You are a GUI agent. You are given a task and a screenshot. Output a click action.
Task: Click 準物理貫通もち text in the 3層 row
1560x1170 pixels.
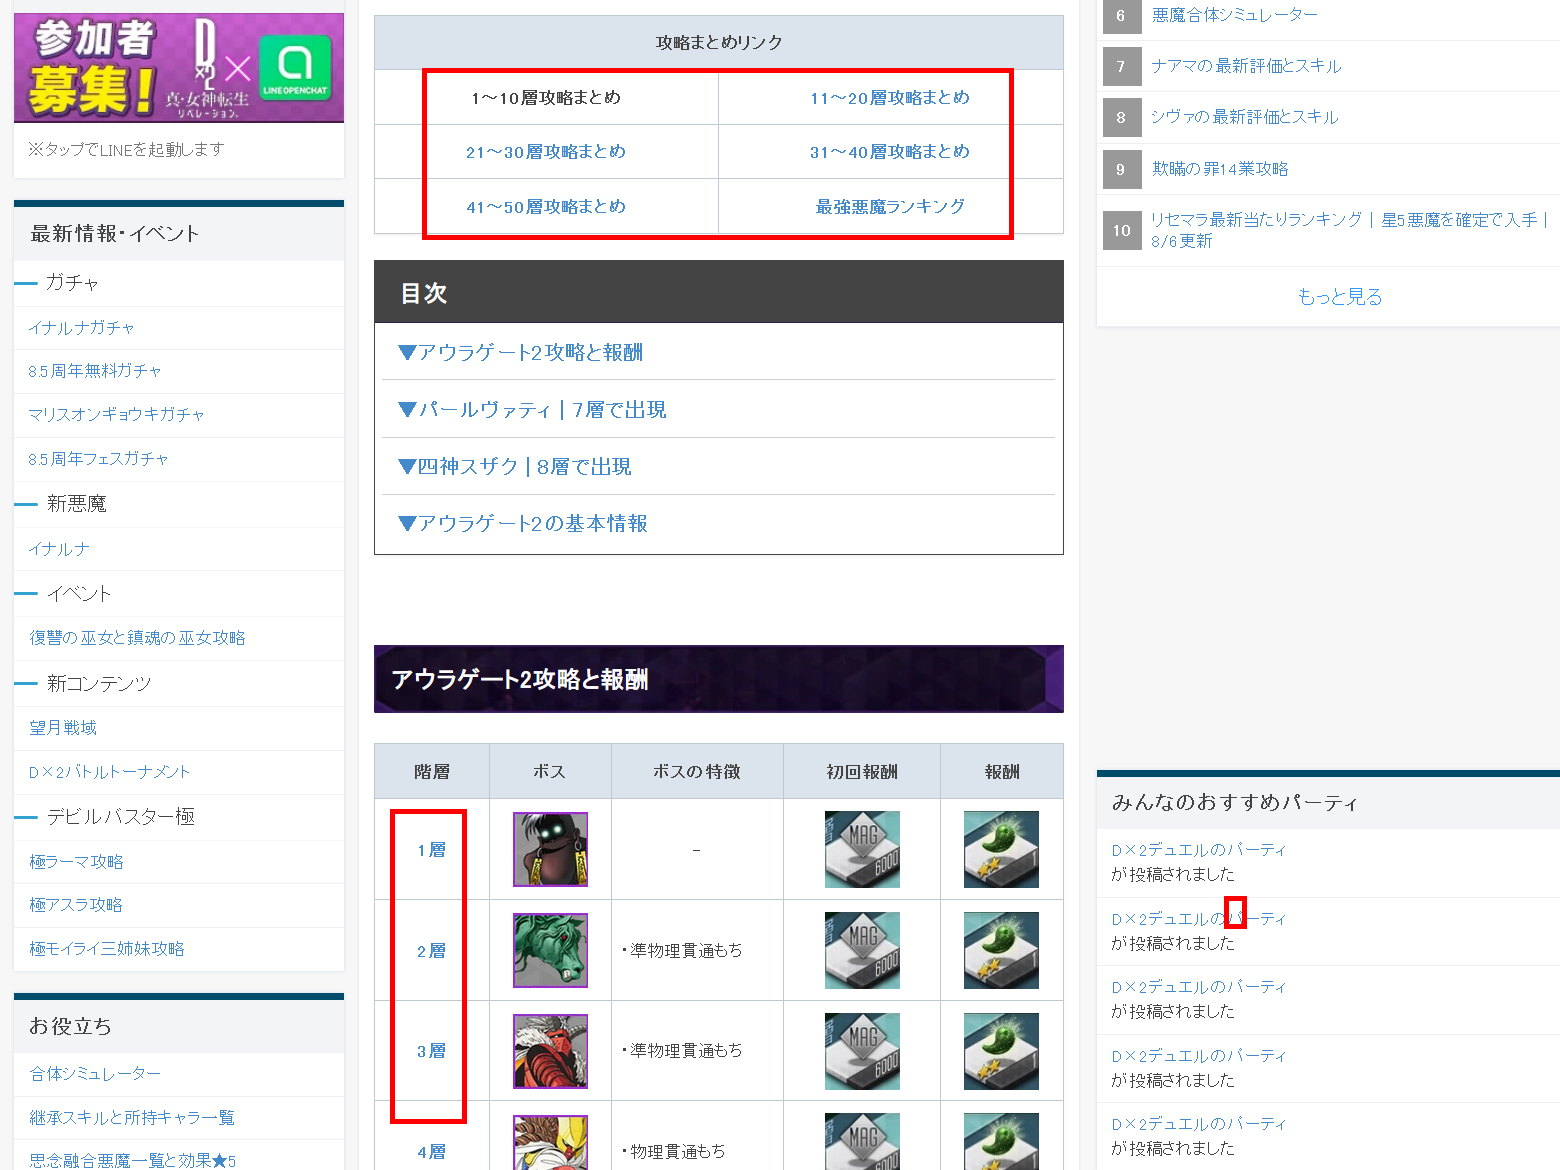pos(686,1050)
